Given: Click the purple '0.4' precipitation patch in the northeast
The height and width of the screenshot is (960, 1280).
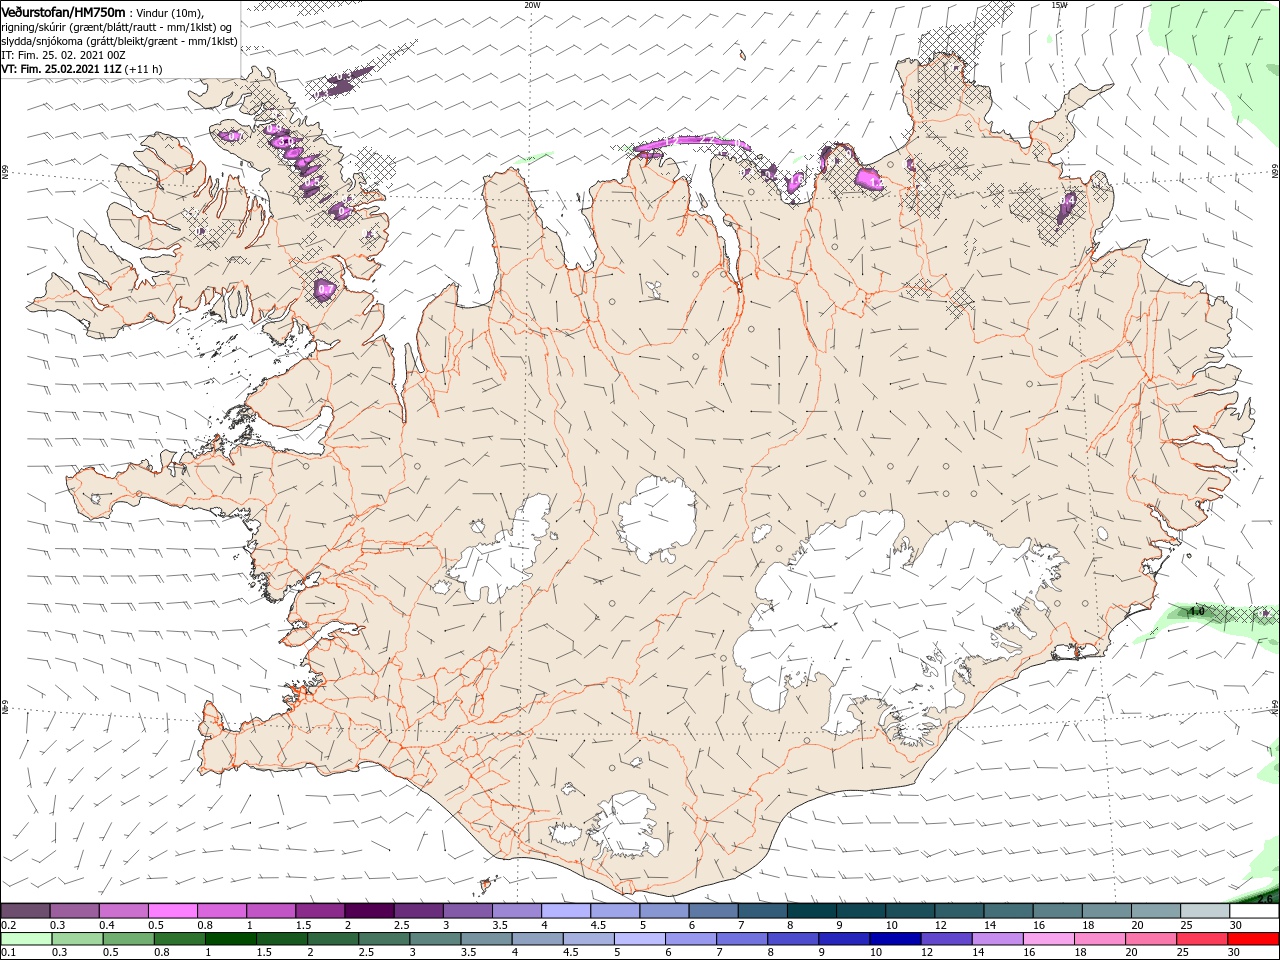Looking at the screenshot, I should pos(1066,206).
